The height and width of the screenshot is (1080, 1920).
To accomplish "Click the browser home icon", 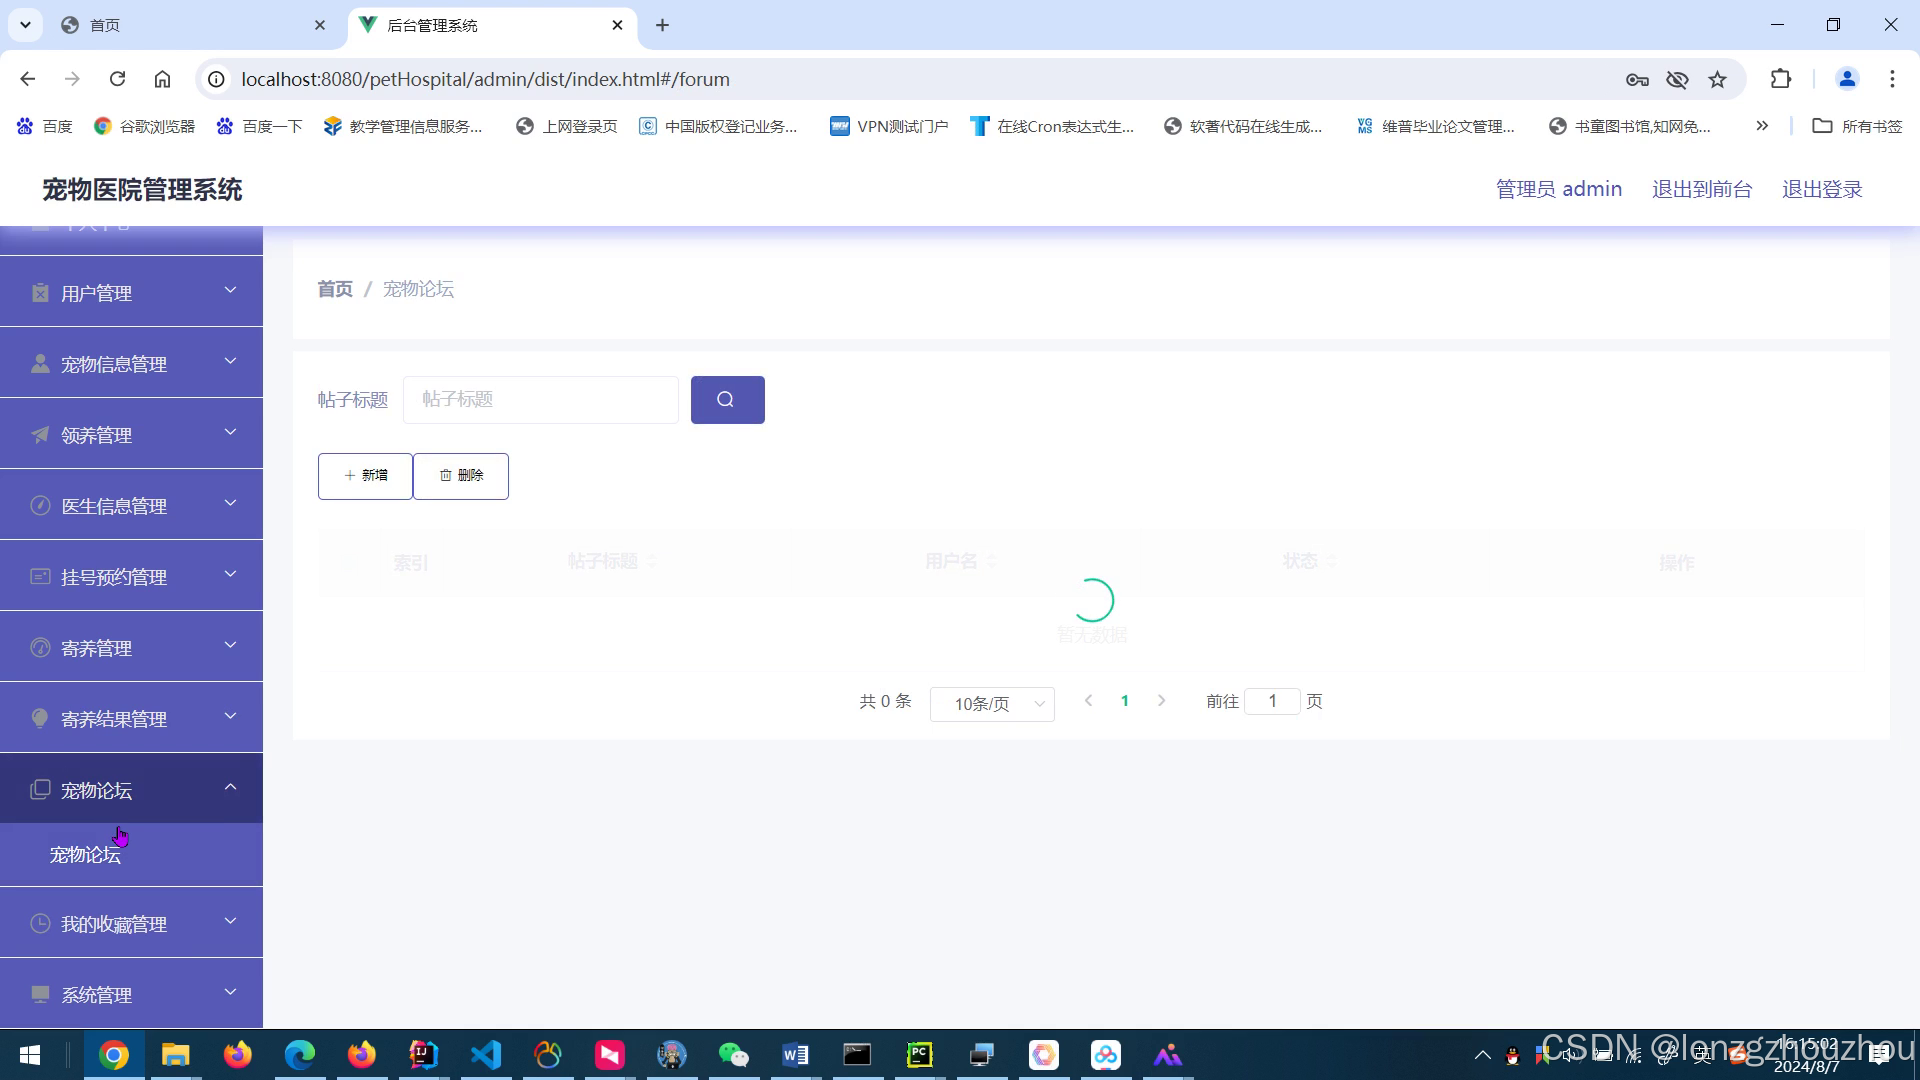I will click(x=162, y=79).
